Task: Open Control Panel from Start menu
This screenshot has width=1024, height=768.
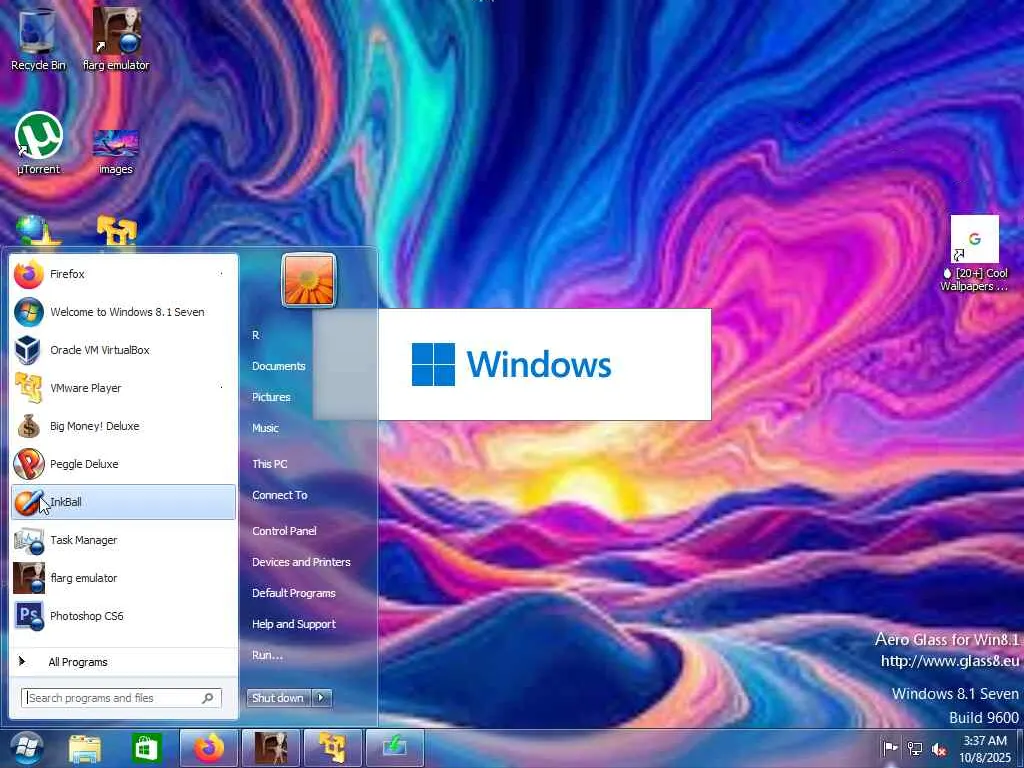Action: click(x=284, y=531)
